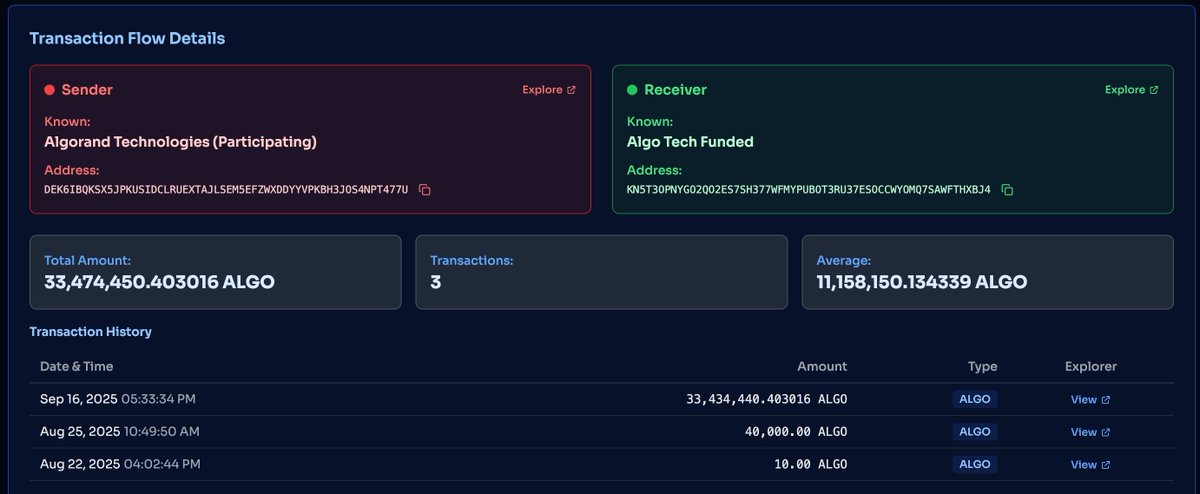Click the transactions count value 3
Image resolution: width=1200 pixels, height=494 pixels.
[436, 283]
